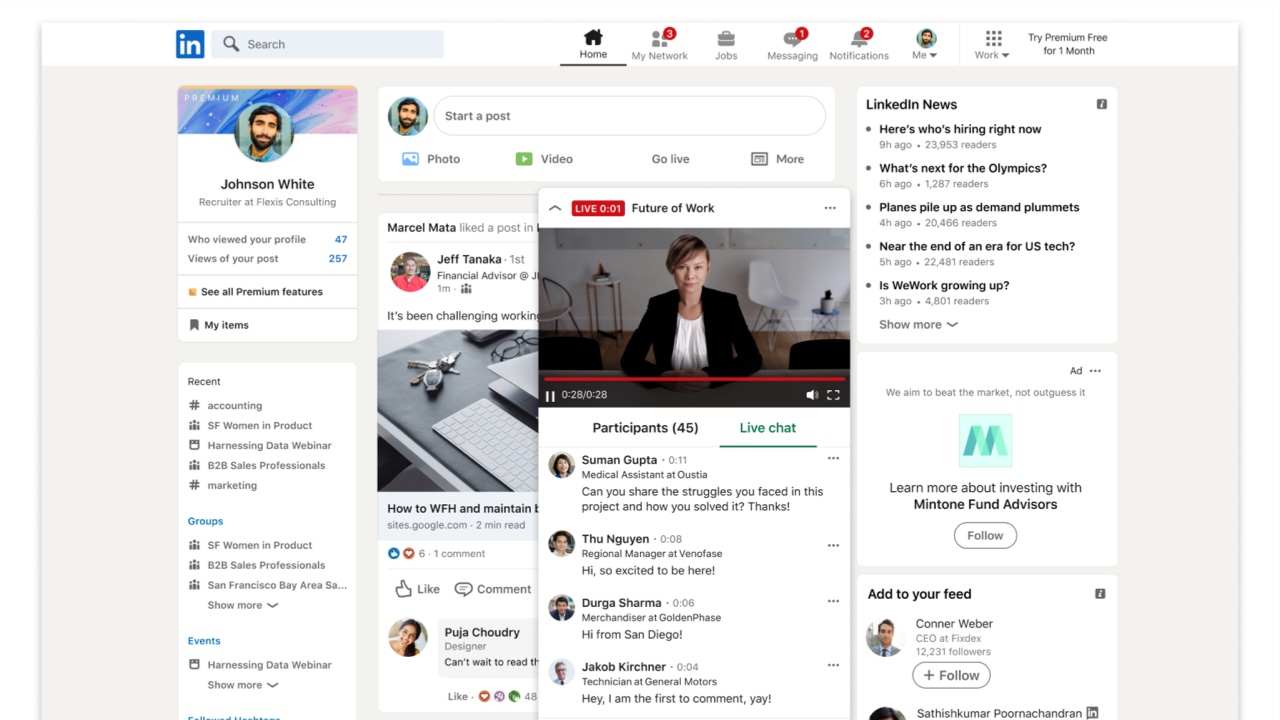Read What's next for the Olympics?
The width and height of the screenshot is (1280, 720).
(963, 168)
